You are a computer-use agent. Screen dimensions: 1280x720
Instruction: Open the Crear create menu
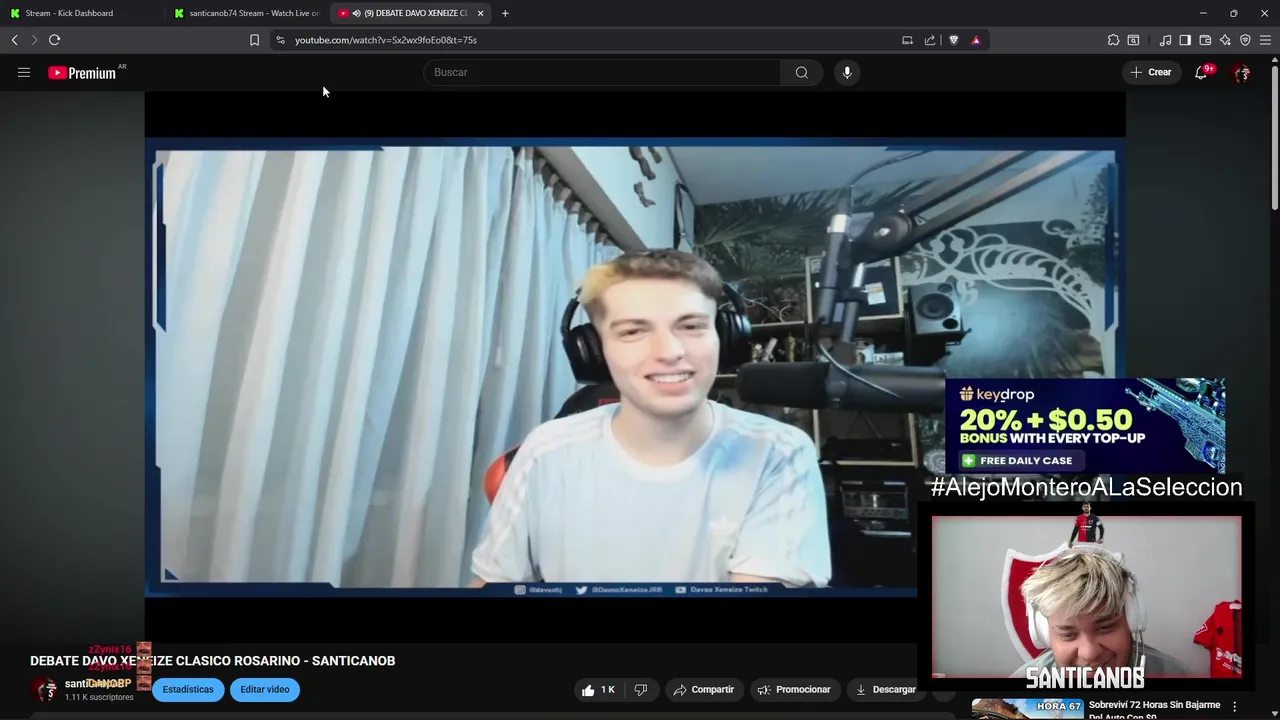pos(1151,72)
